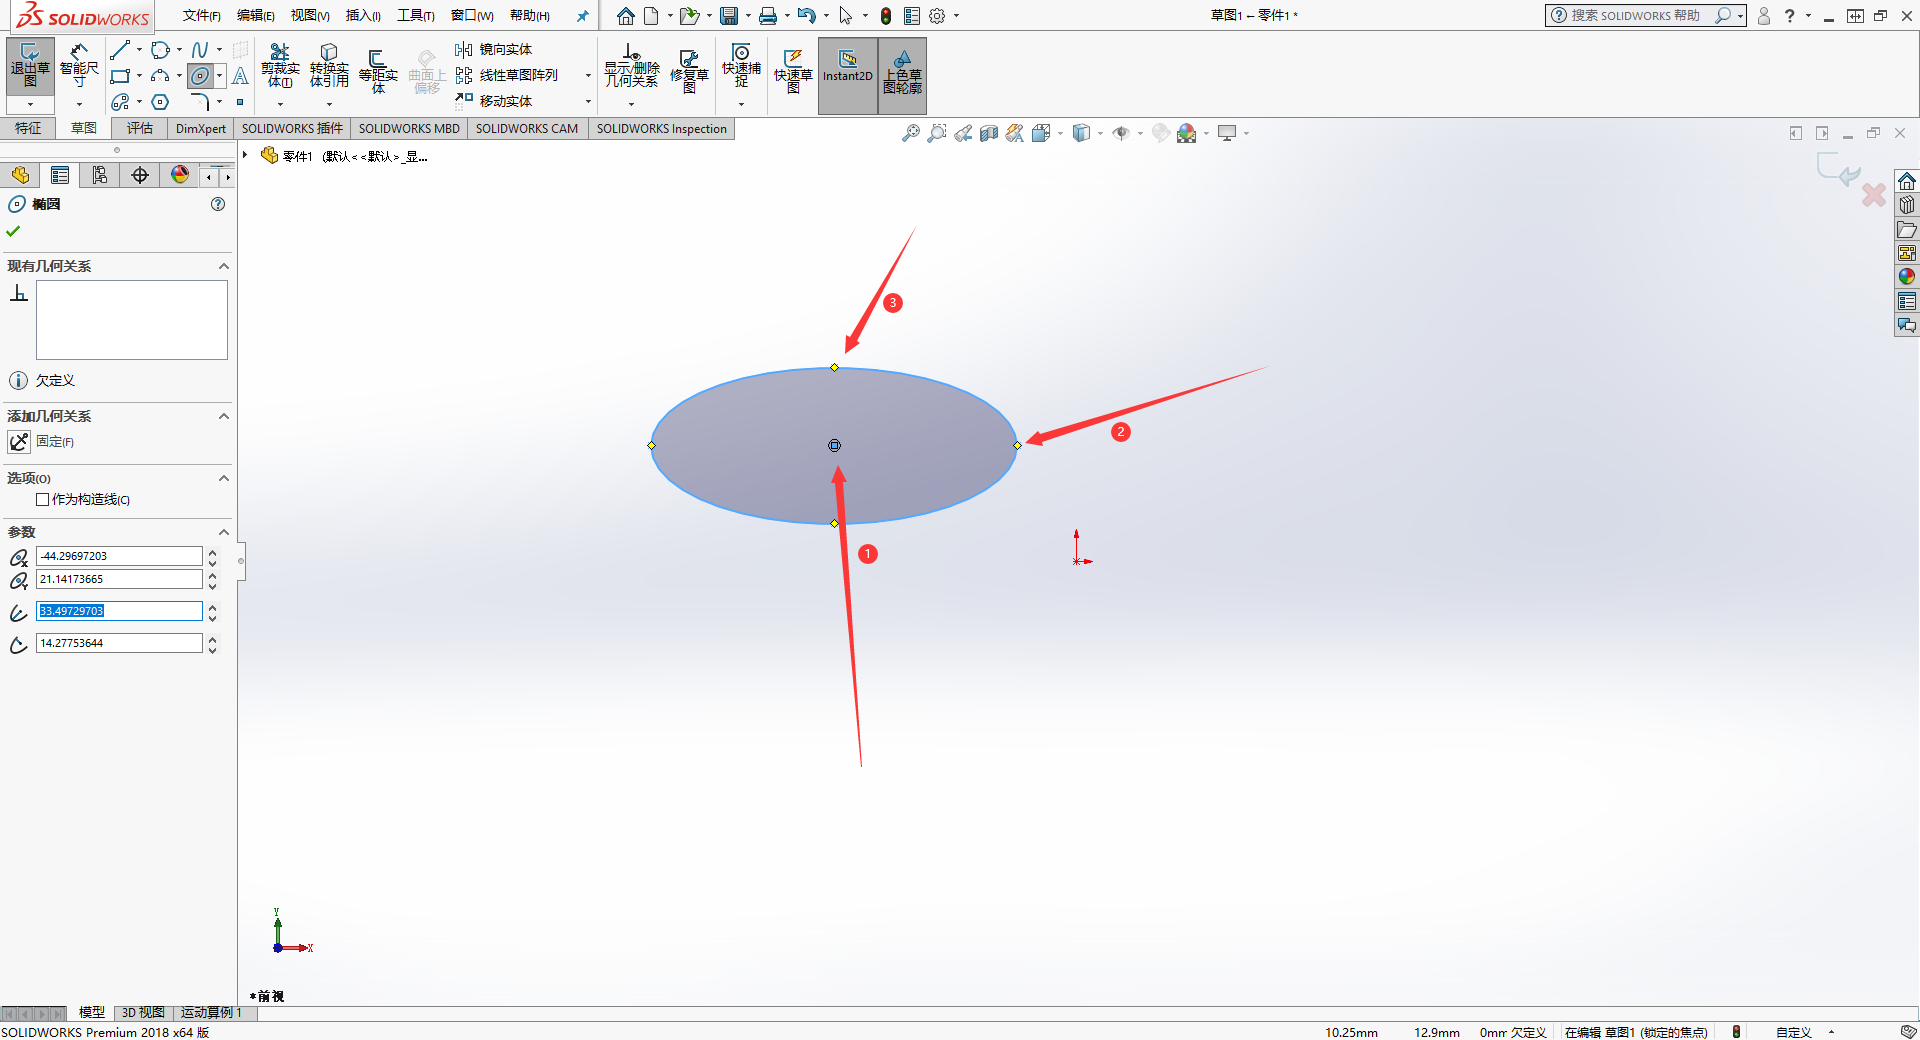Collapse the 现有几何关系 section
Viewport: 1920px width, 1040px height.
pyautogui.click(x=224, y=266)
